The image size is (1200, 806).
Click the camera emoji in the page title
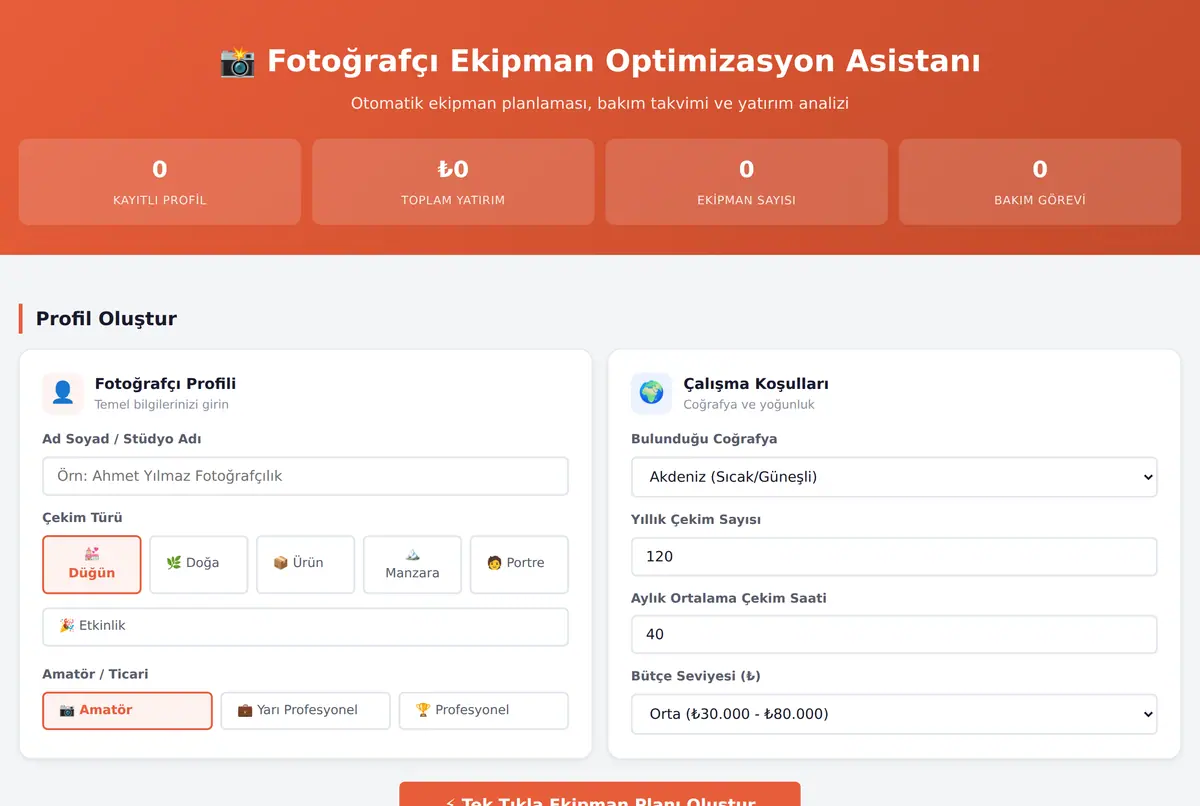[x=237, y=61]
